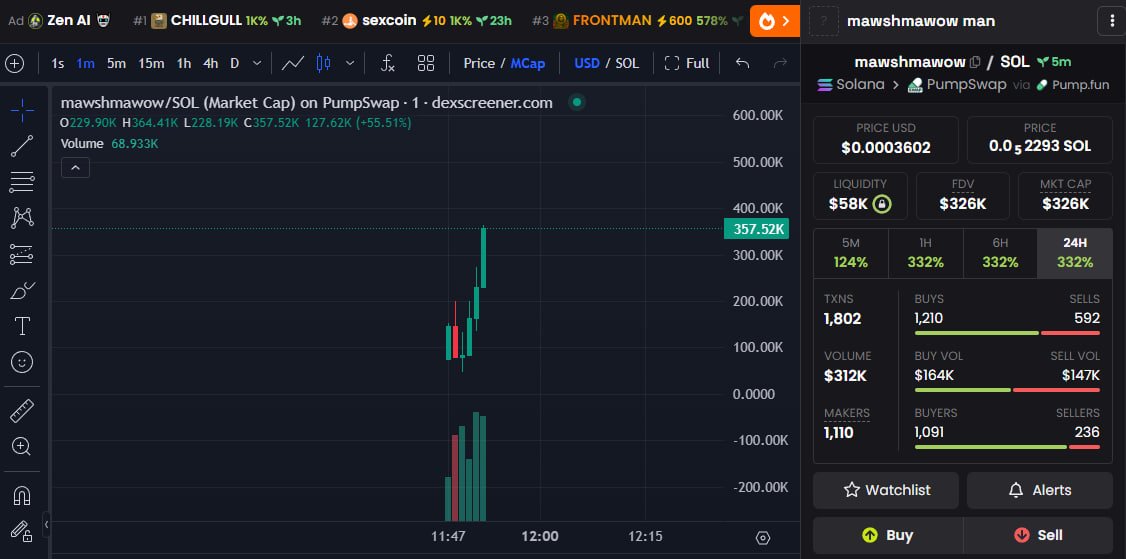Screen dimensions: 1126x559
Task: Expand chart type dropdown arrow
Action: pos(350,63)
